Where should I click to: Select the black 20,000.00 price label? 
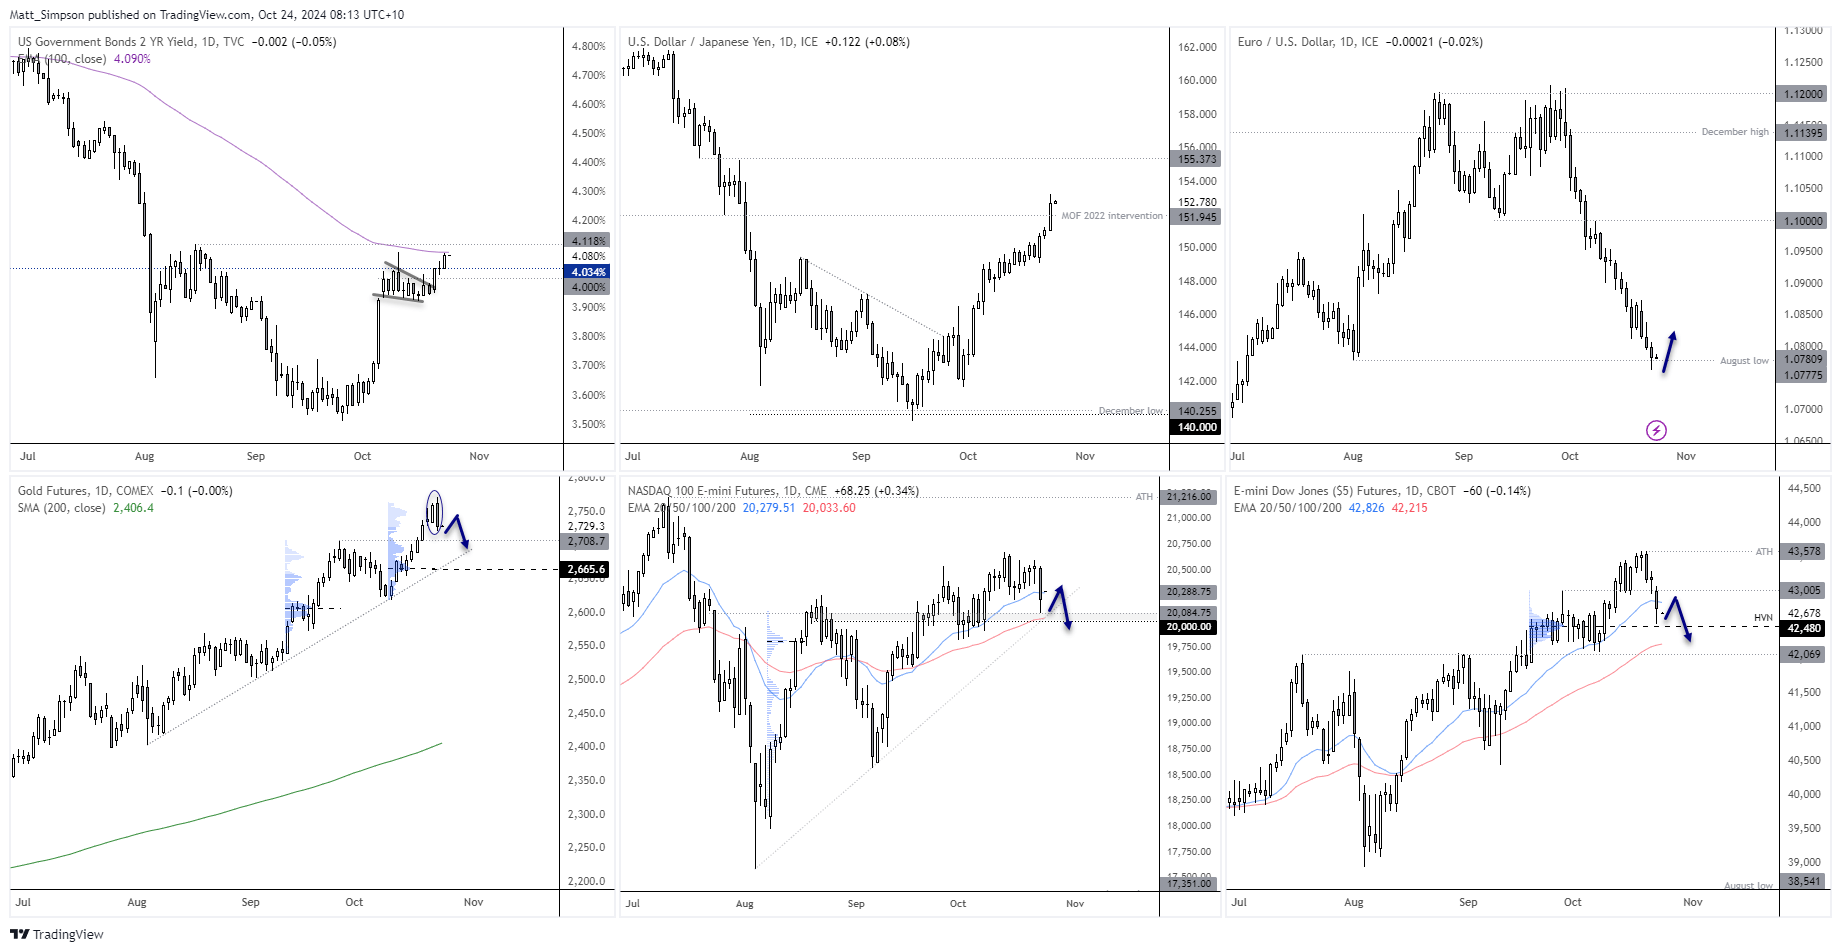(1189, 627)
